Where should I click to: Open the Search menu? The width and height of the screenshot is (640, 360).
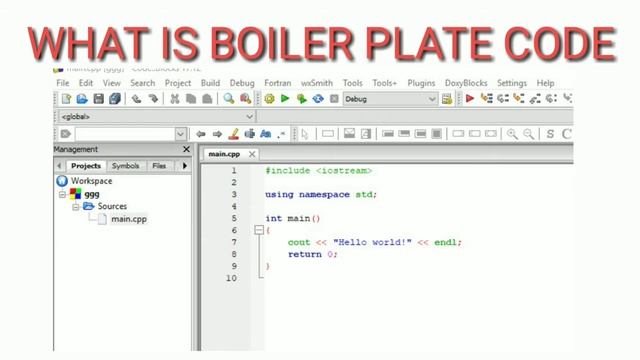(142, 83)
